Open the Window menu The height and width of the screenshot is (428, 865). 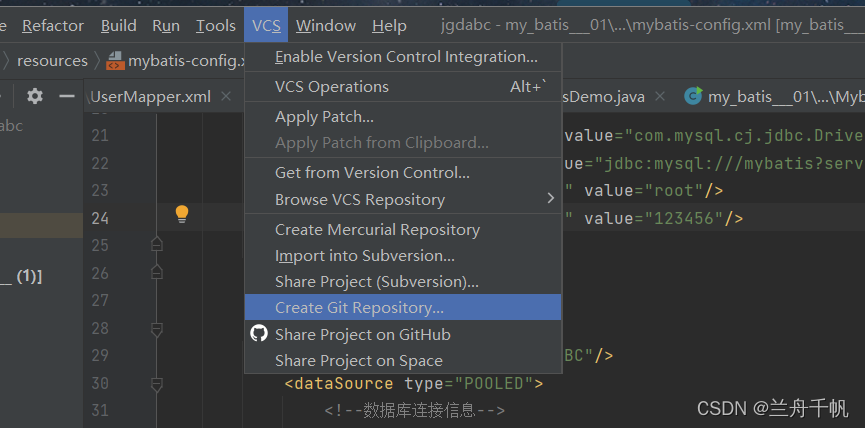tap(326, 25)
